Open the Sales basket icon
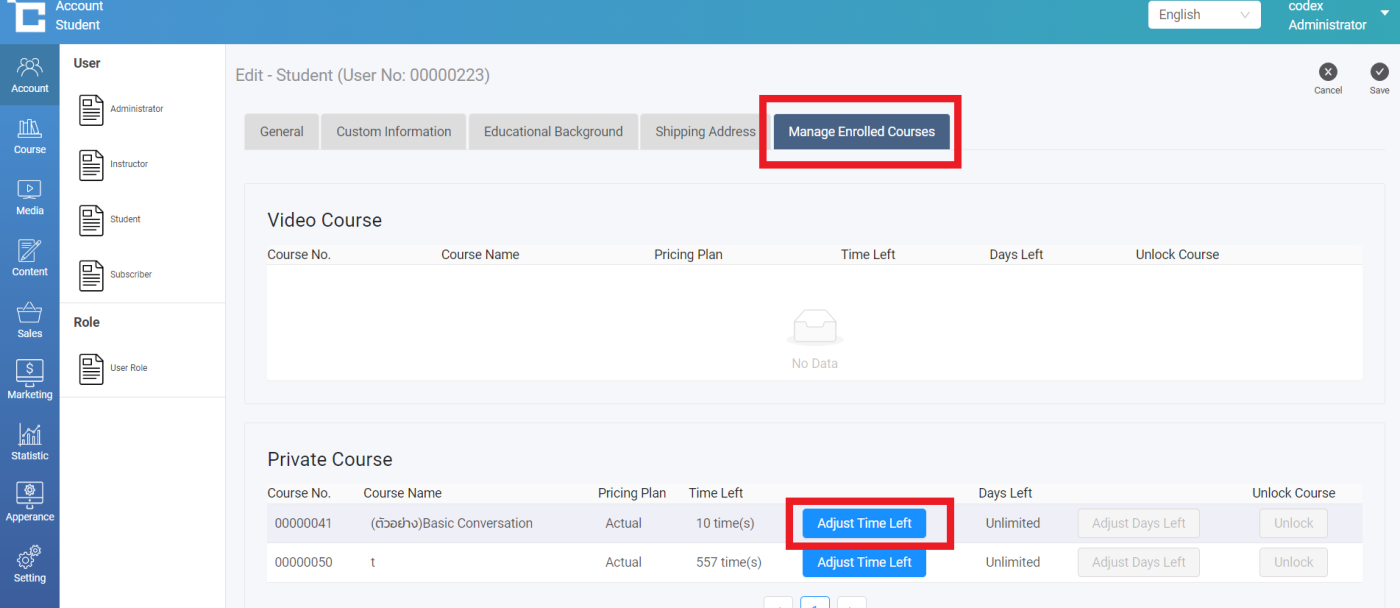This screenshot has width=1400, height=608. tap(29, 319)
